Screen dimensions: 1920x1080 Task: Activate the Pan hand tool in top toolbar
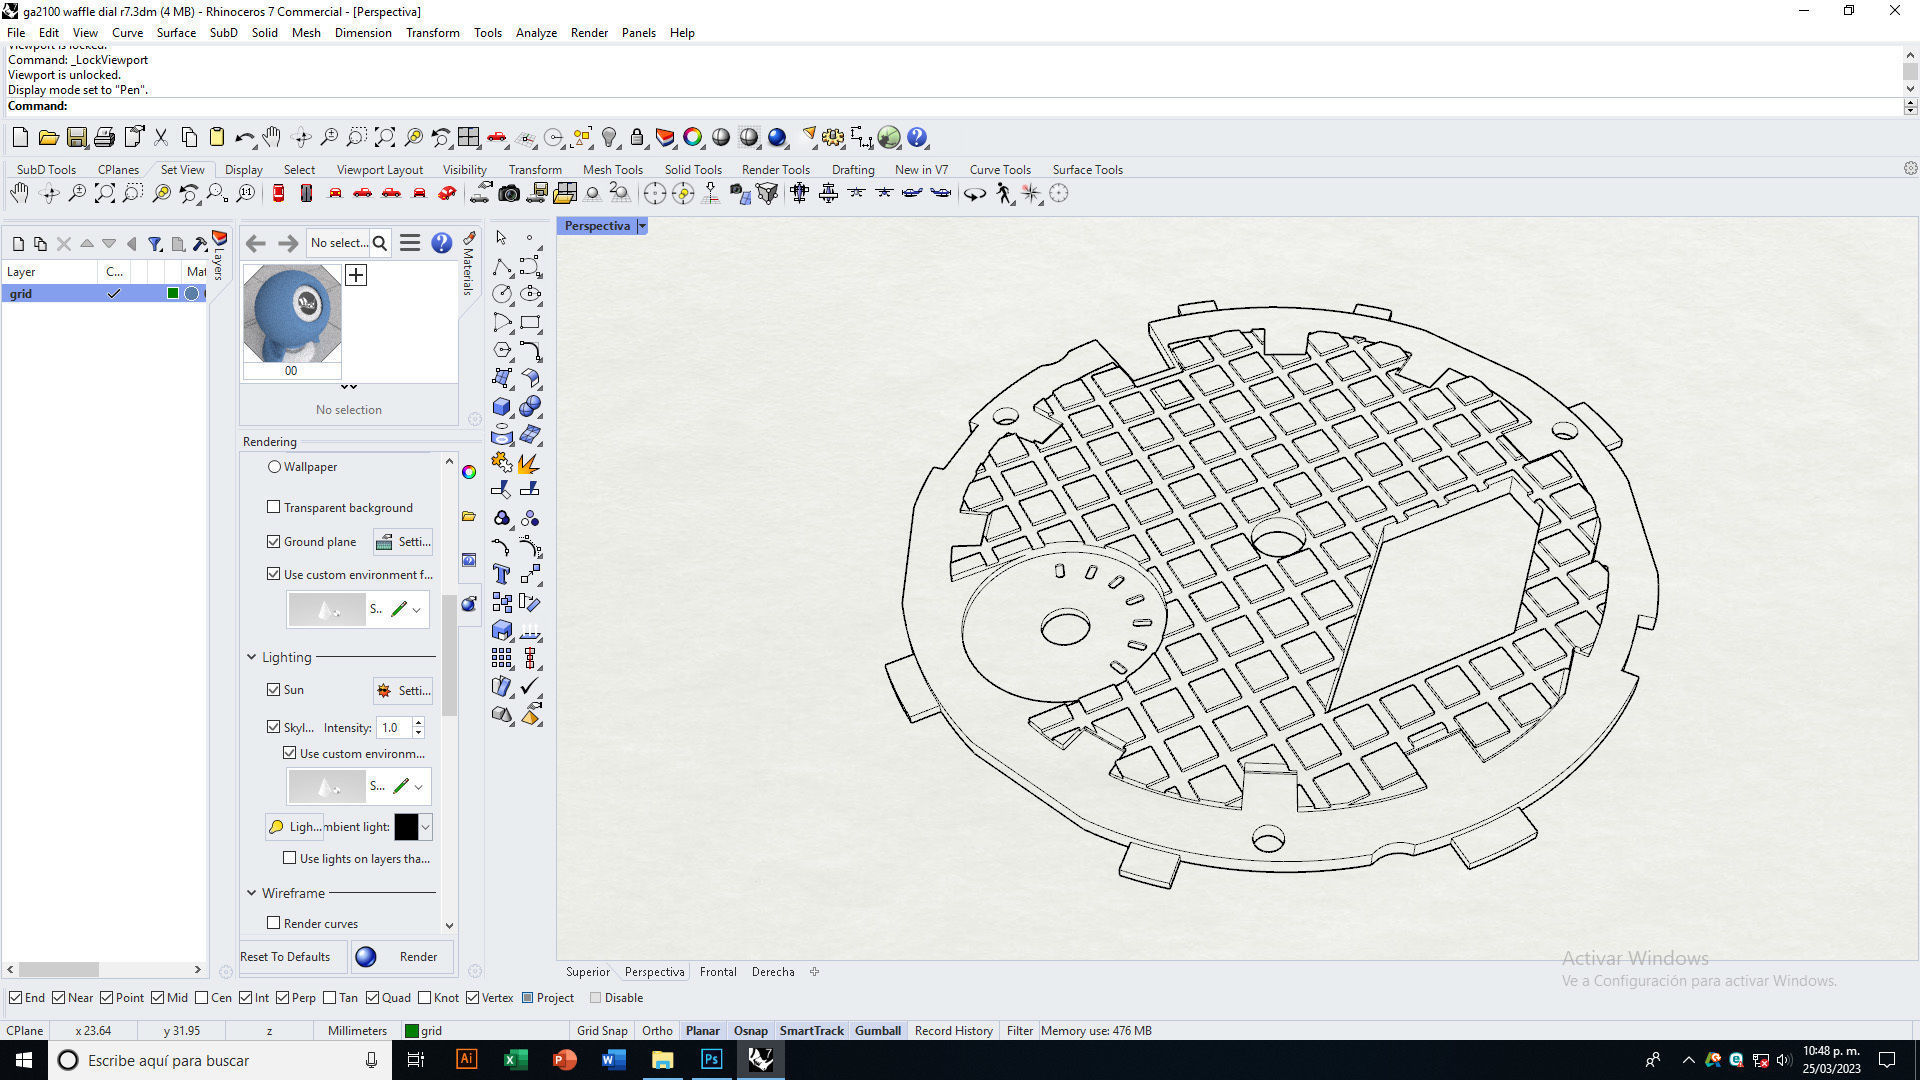tap(272, 137)
